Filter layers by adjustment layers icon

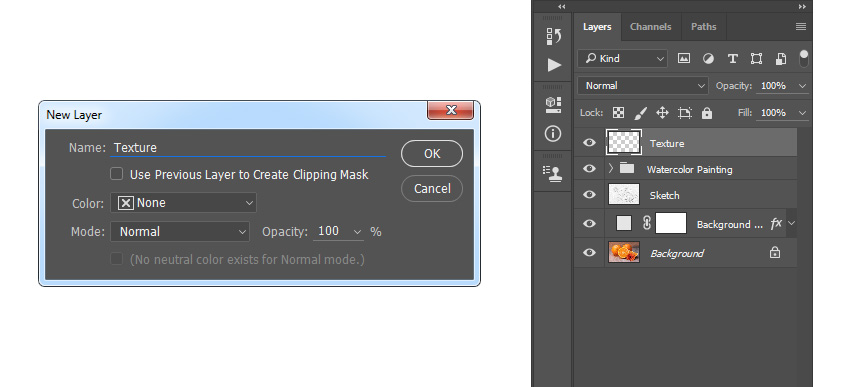[x=708, y=59]
